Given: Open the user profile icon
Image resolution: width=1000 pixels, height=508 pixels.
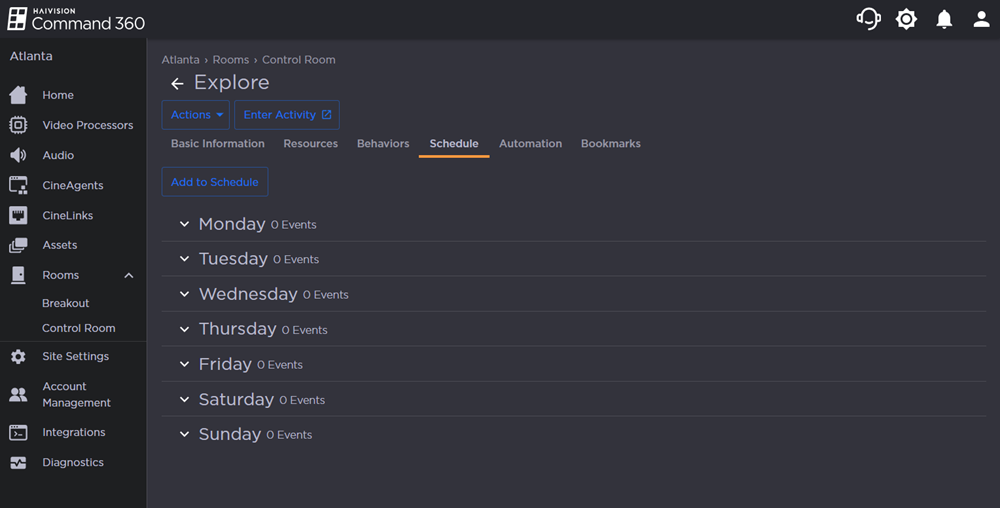Looking at the screenshot, I should (x=981, y=19).
